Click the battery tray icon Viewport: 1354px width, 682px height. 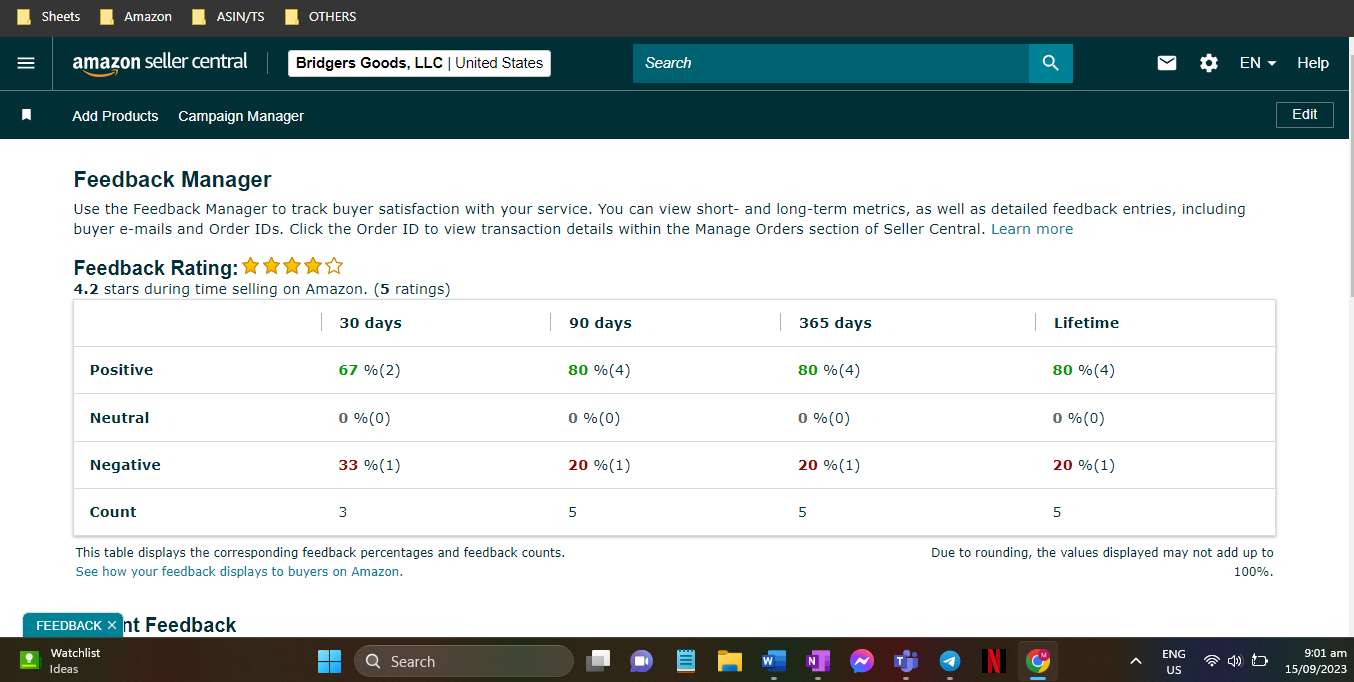click(x=1260, y=661)
